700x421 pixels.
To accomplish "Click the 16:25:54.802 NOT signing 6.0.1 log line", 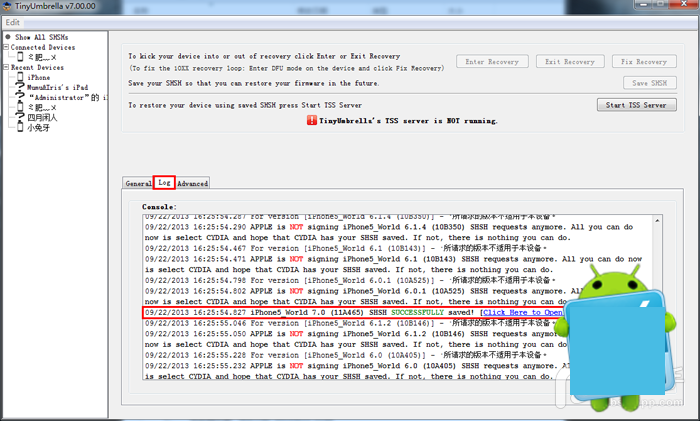I will point(355,296).
